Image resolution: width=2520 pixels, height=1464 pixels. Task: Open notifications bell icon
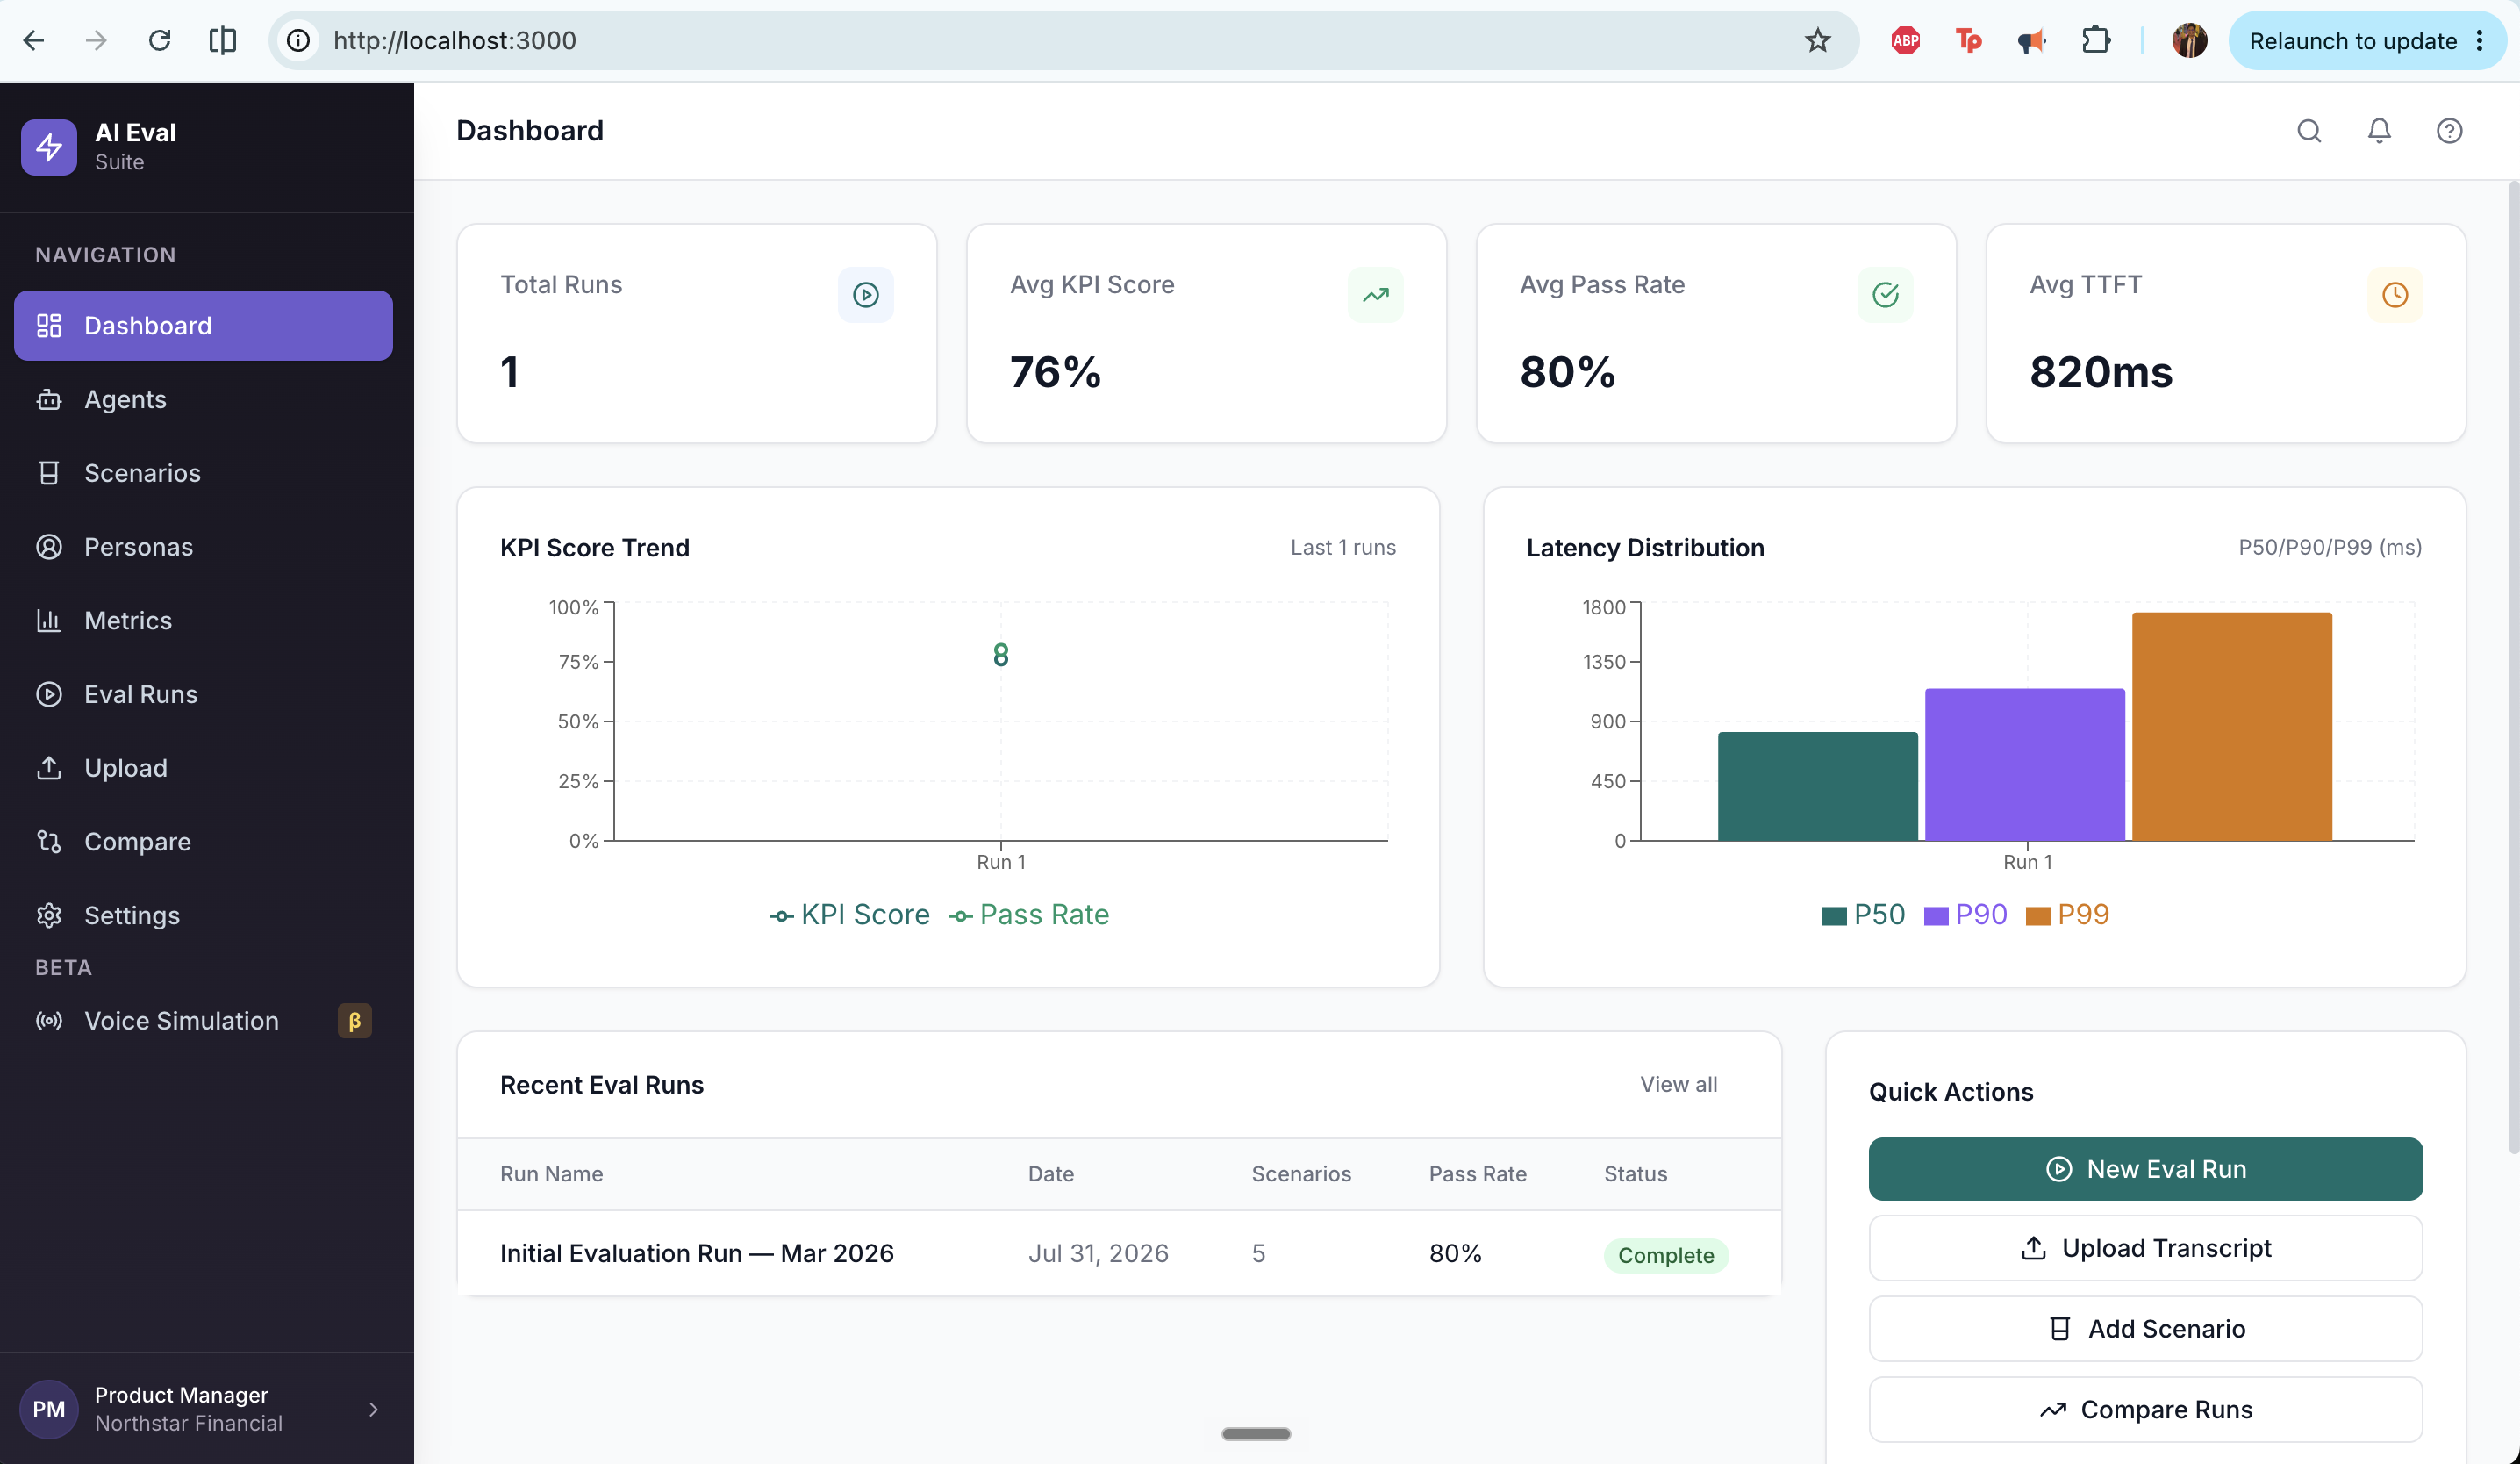(2379, 131)
